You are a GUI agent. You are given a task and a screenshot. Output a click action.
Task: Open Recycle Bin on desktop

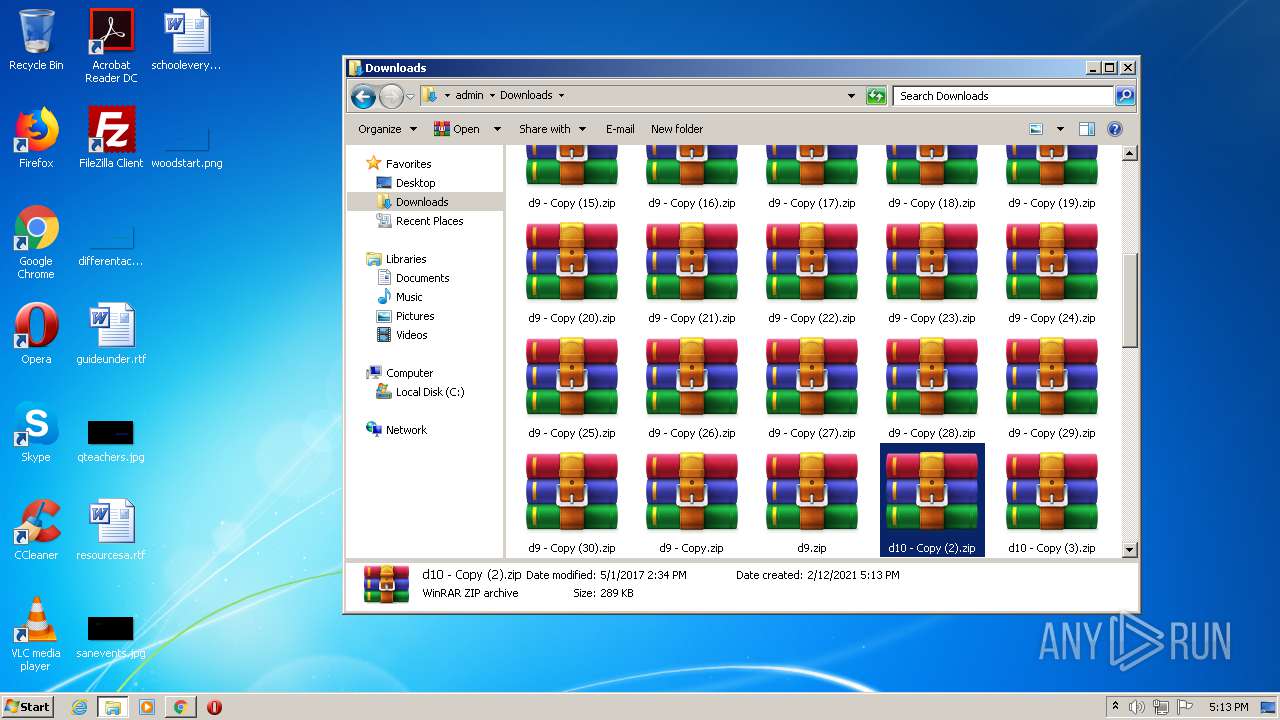[36, 40]
